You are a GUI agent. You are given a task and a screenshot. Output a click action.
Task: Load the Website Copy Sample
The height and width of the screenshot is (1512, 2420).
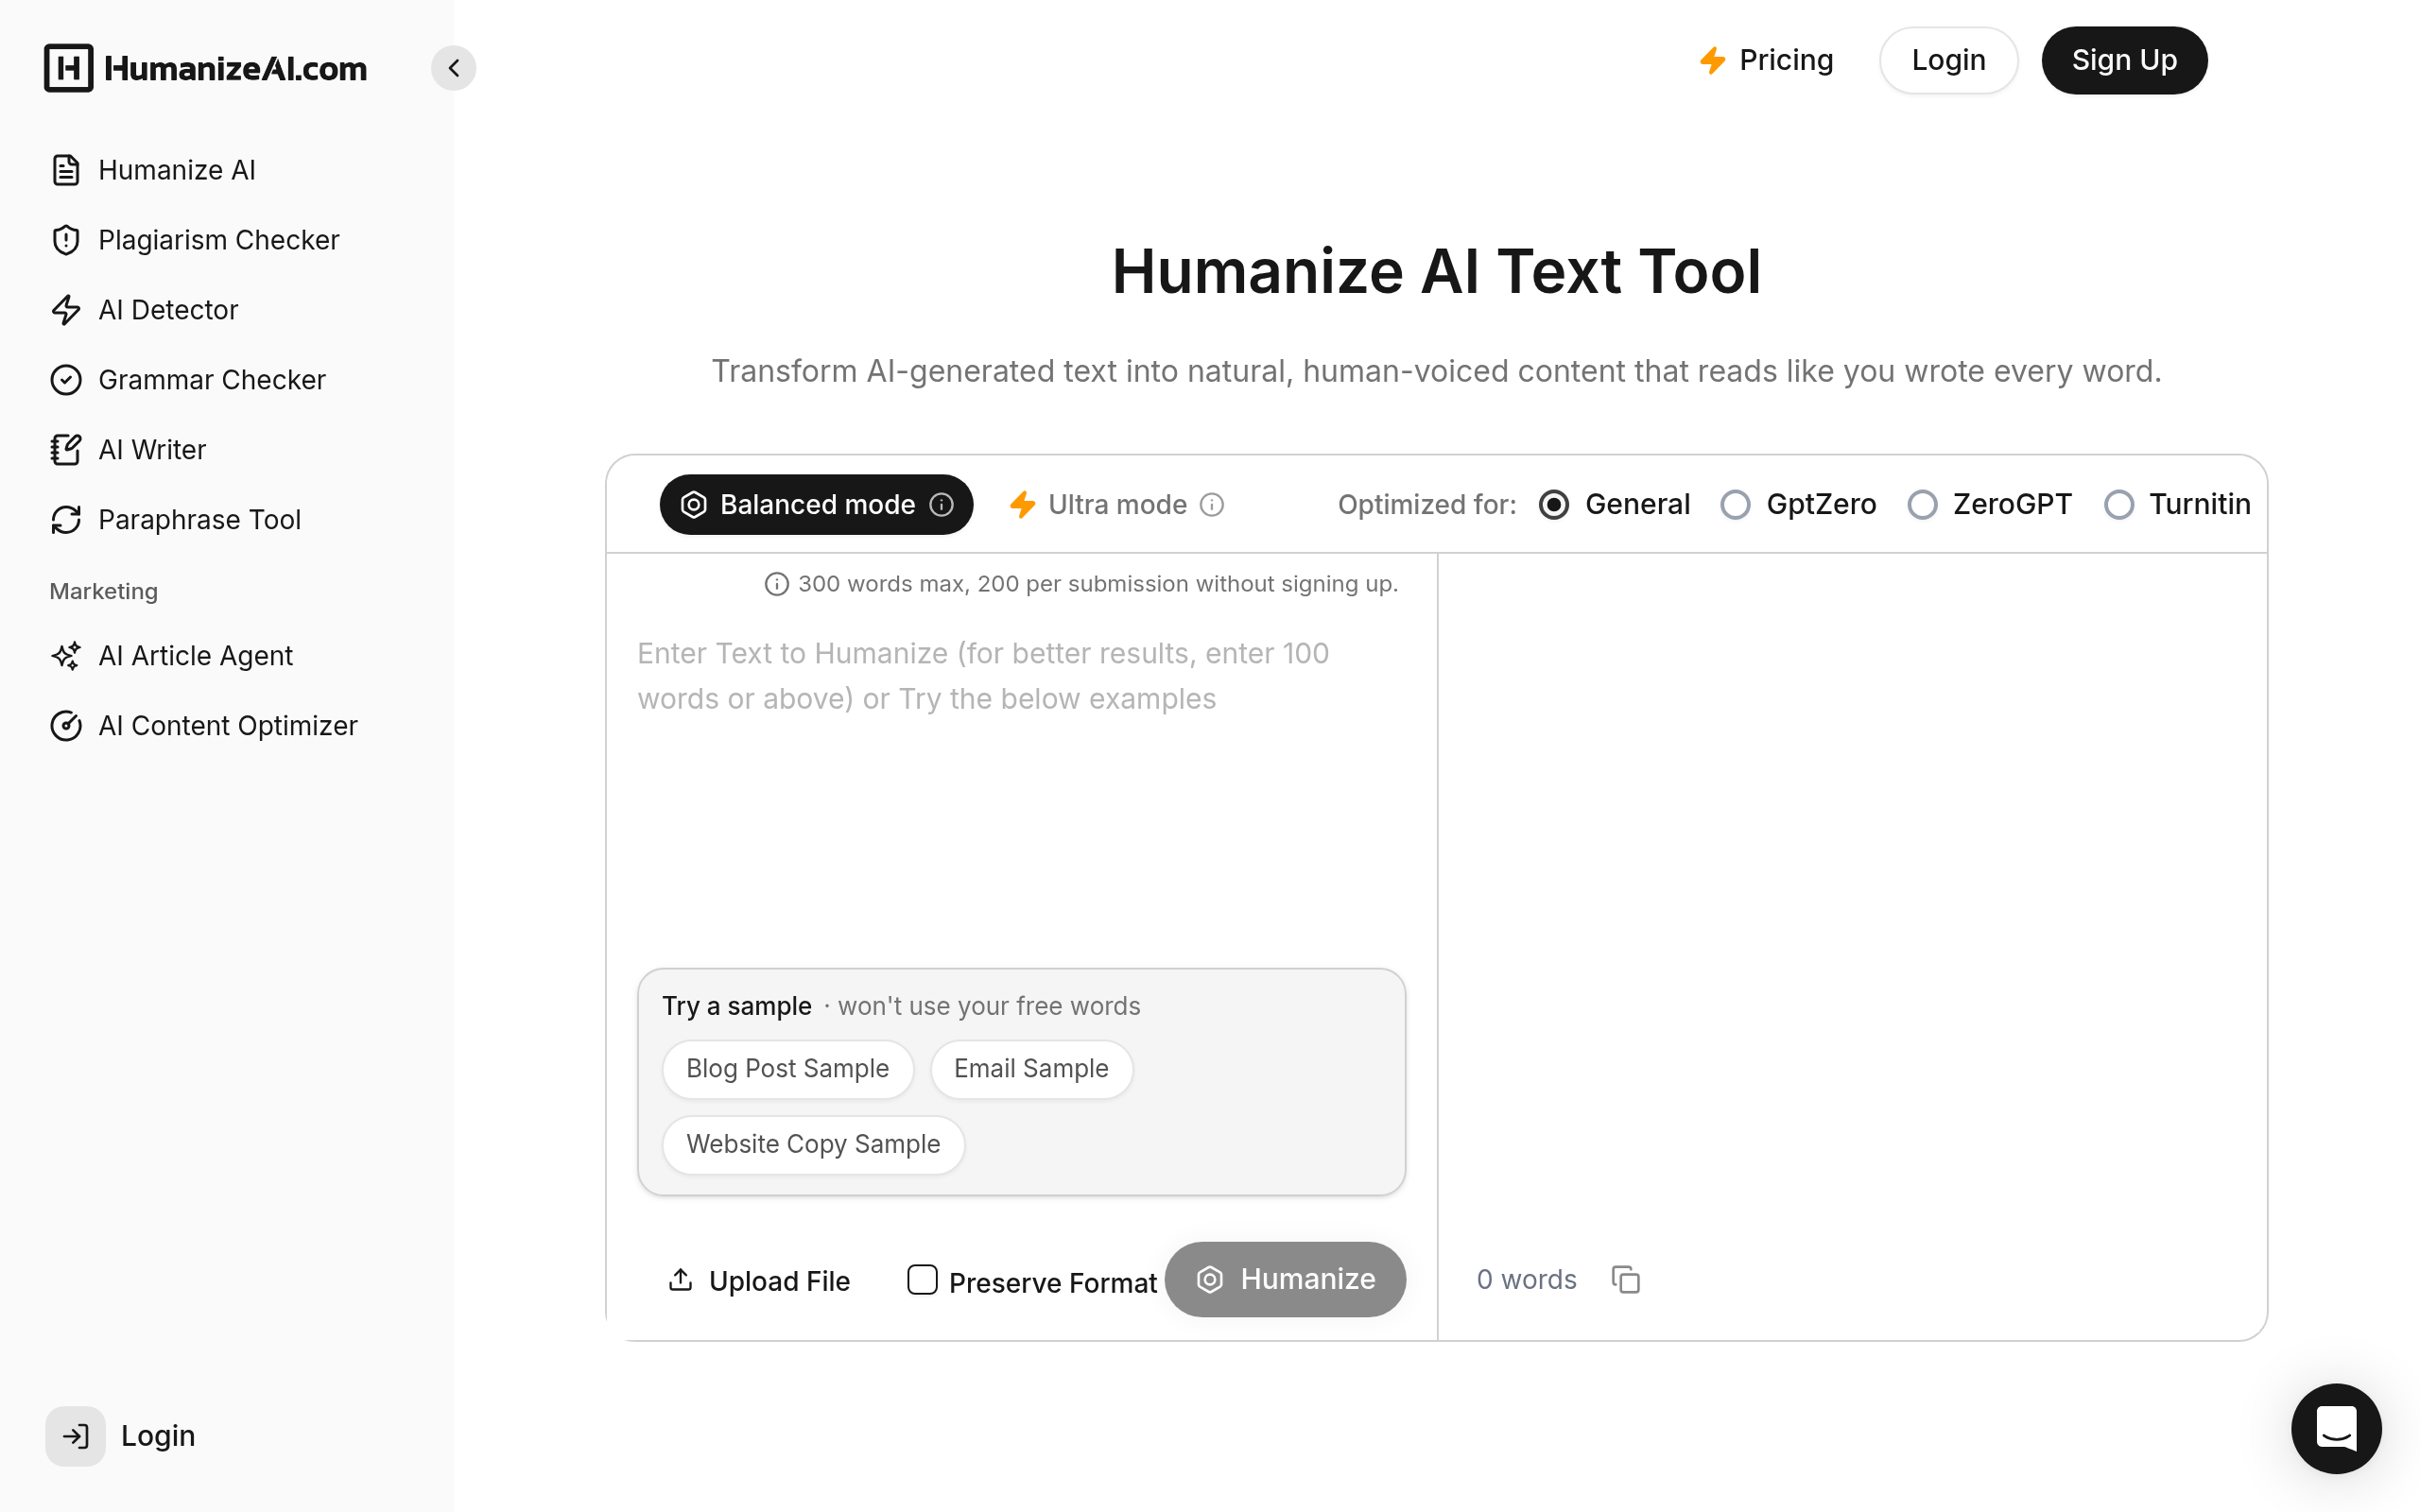pyautogui.click(x=813, y=1144)
